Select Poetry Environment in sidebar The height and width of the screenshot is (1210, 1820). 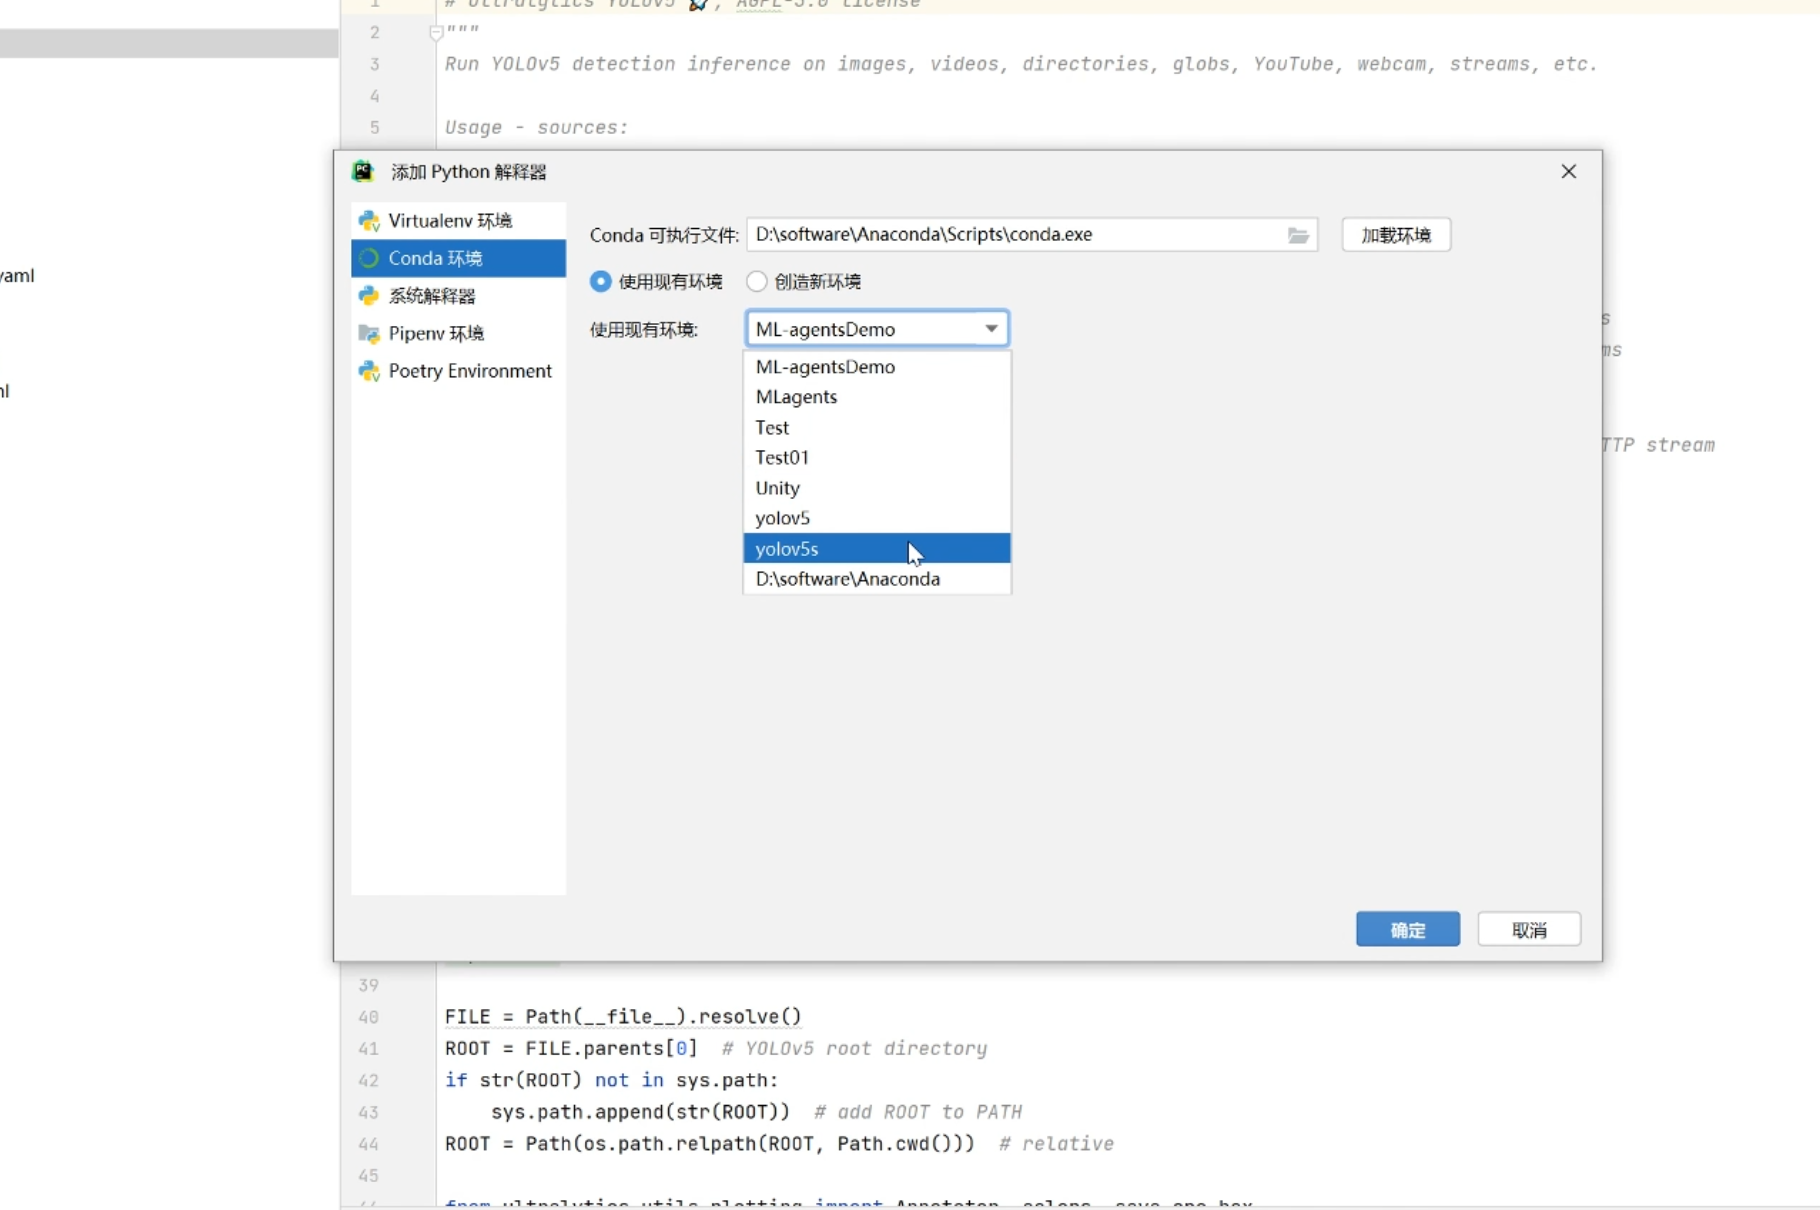click(458, 371)
